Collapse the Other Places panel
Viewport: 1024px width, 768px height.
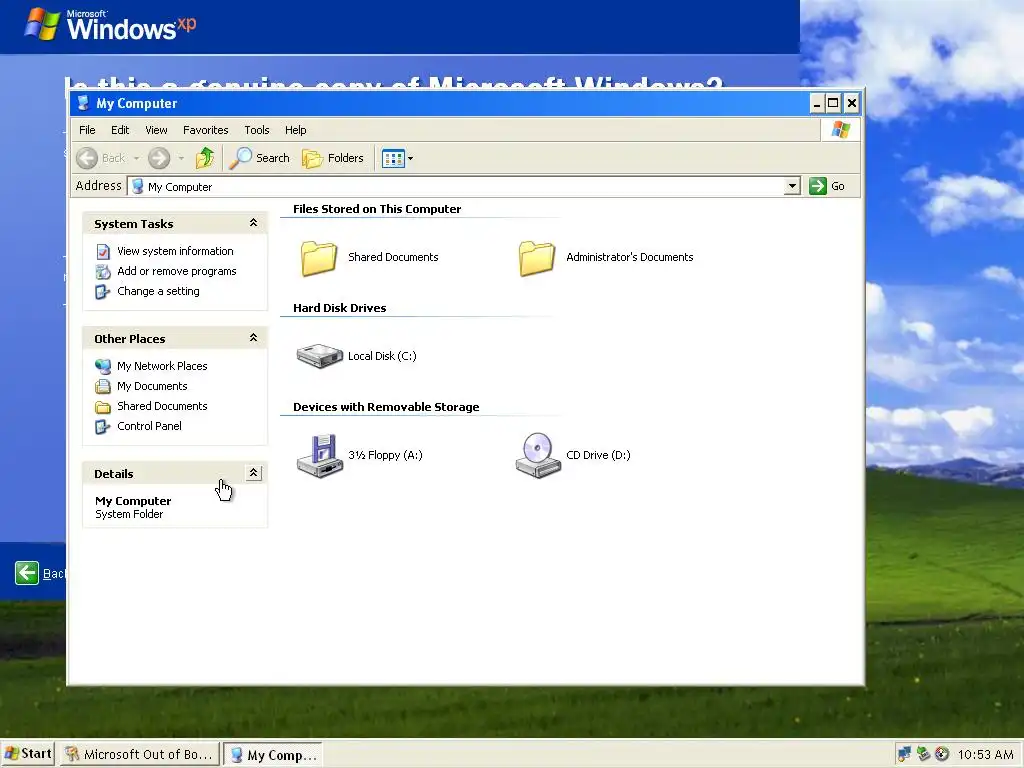(253, 338)
